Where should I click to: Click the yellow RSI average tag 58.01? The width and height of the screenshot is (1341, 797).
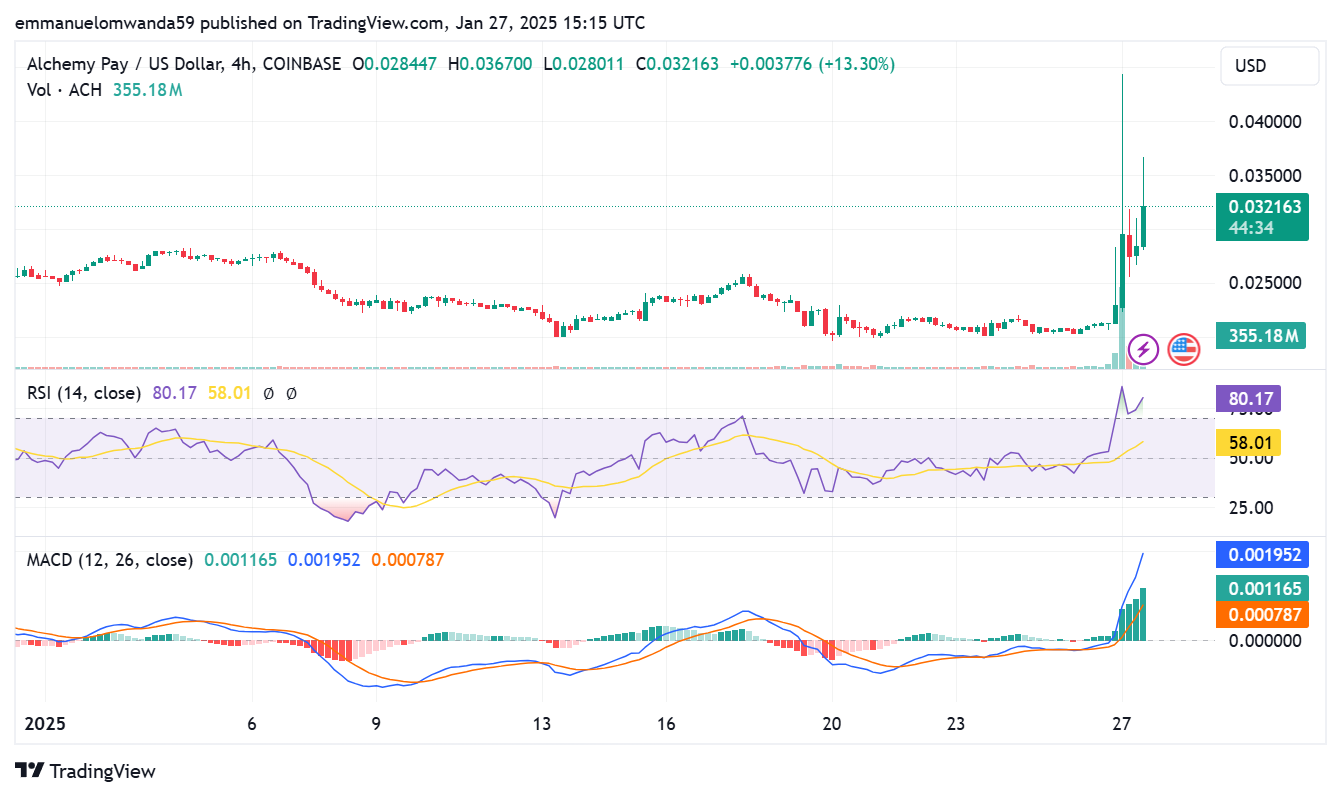[x=1247, y=443]
